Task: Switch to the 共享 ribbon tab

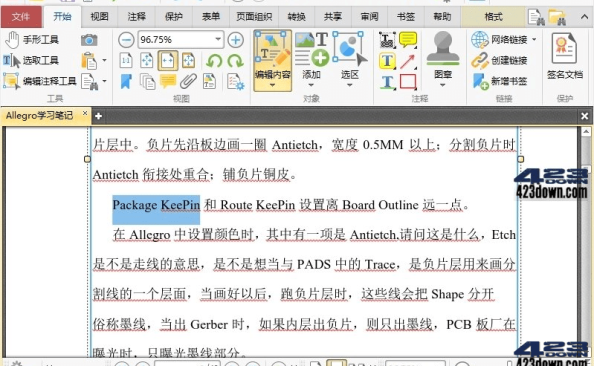Action: (x=333, y=17)
